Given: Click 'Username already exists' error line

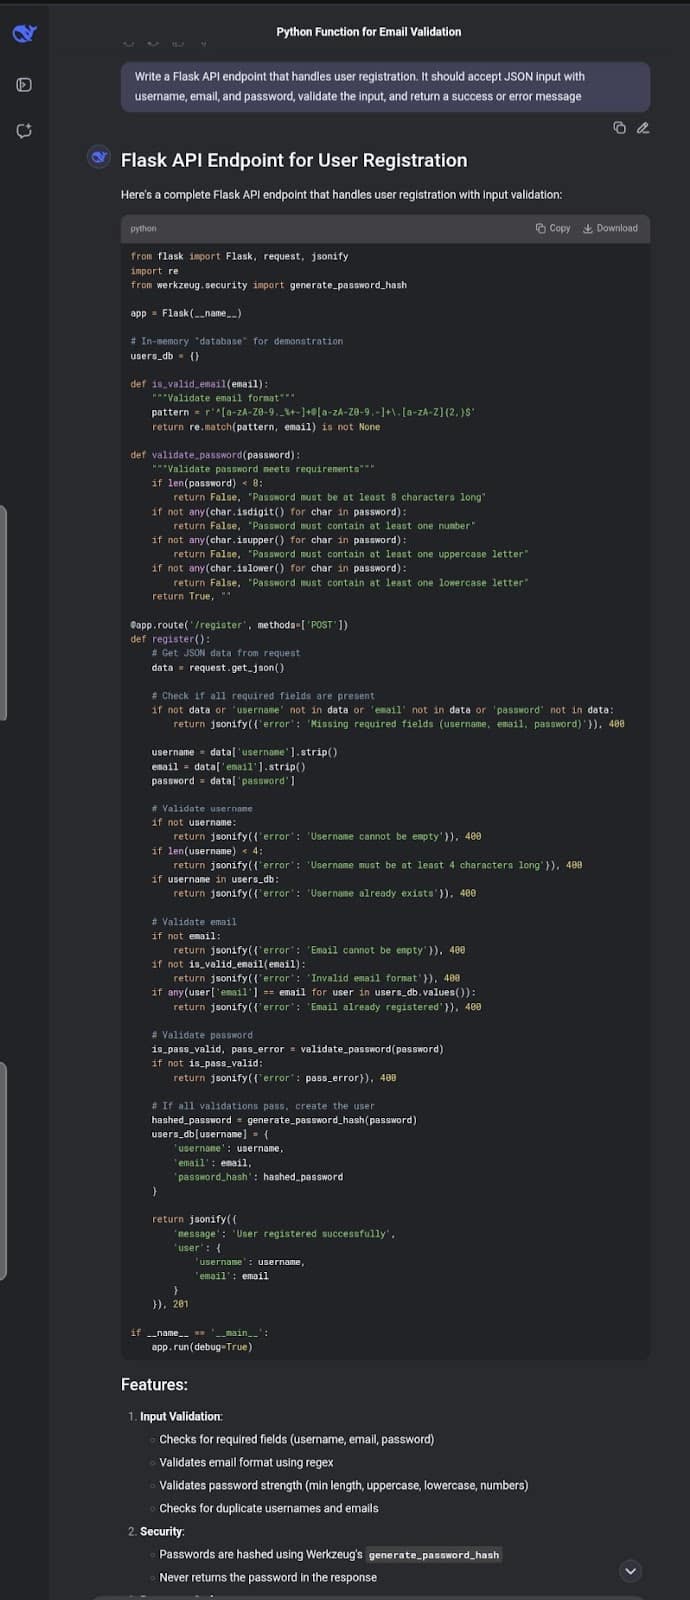Looking at the screenshot, I should (324, 894).
